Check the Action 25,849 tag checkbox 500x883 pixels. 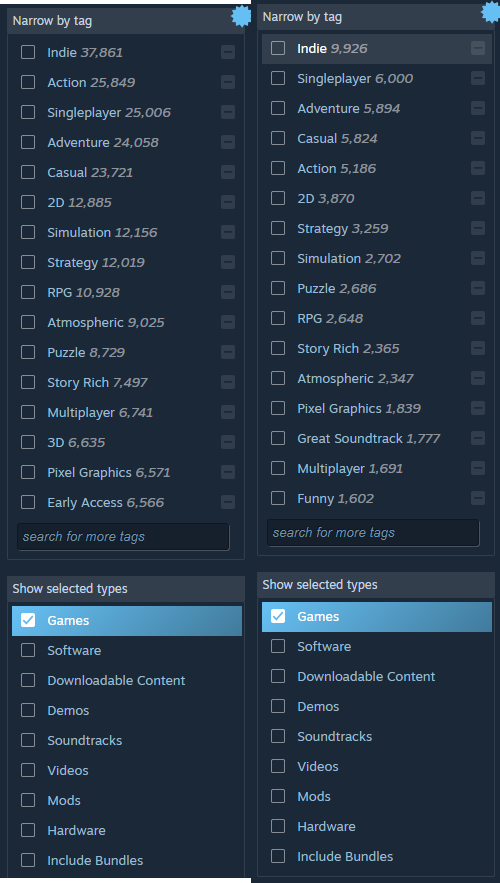pyautogui.click(x=28, y=82)
